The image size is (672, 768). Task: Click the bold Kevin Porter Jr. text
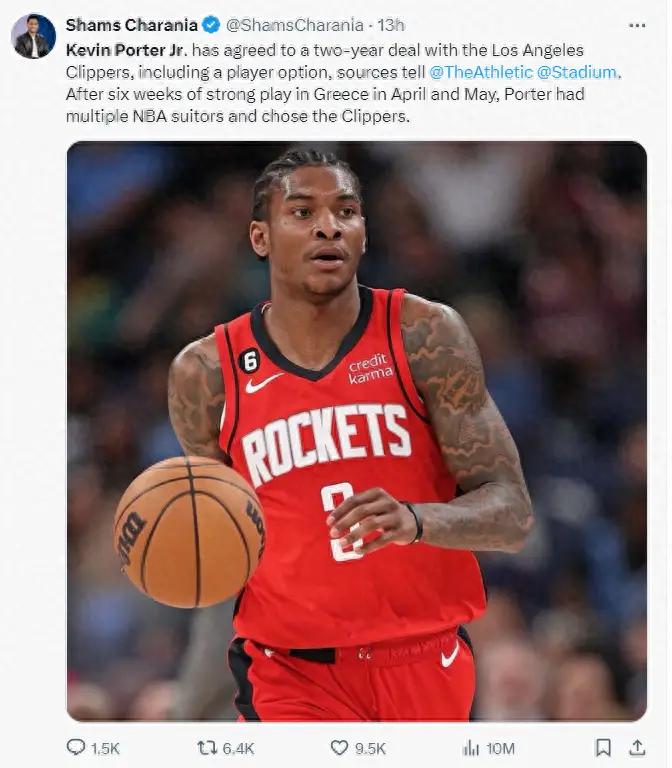(x=126, y=50)
